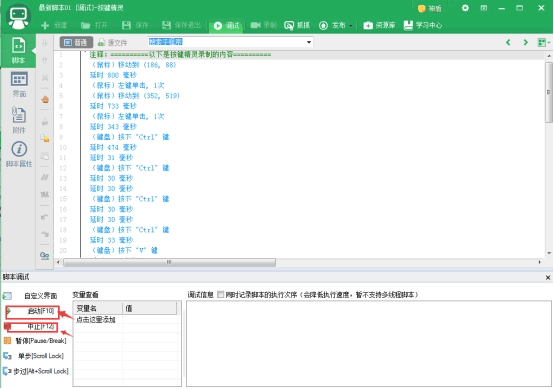The width and height of the screenshot is (554, 389).
Task: Click the 打开 (Open) toolbar button
Action: tap(94, 25)
